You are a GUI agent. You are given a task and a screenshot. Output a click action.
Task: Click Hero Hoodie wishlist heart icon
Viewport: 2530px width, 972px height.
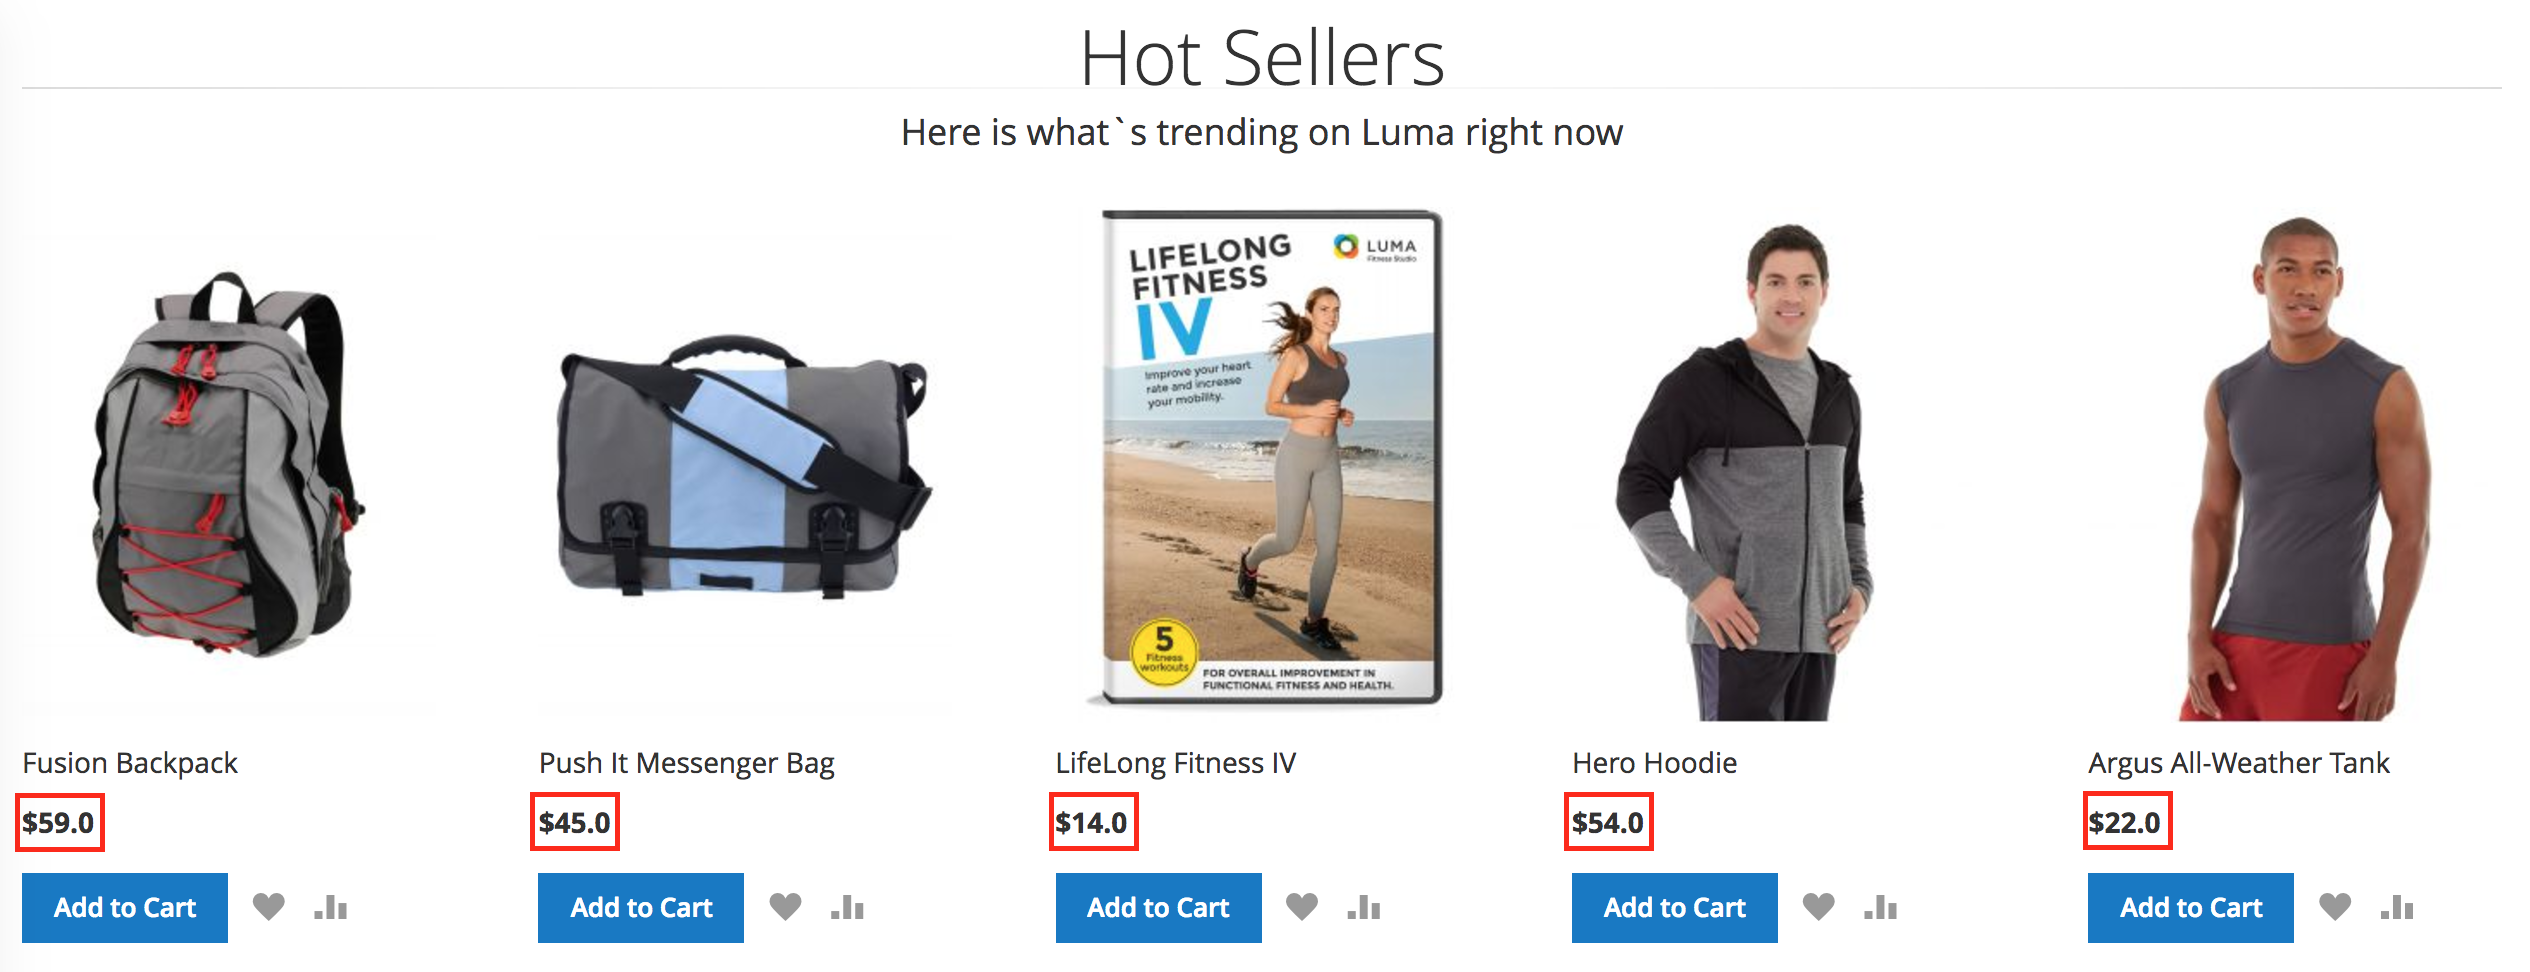(x=1818, y=907)
